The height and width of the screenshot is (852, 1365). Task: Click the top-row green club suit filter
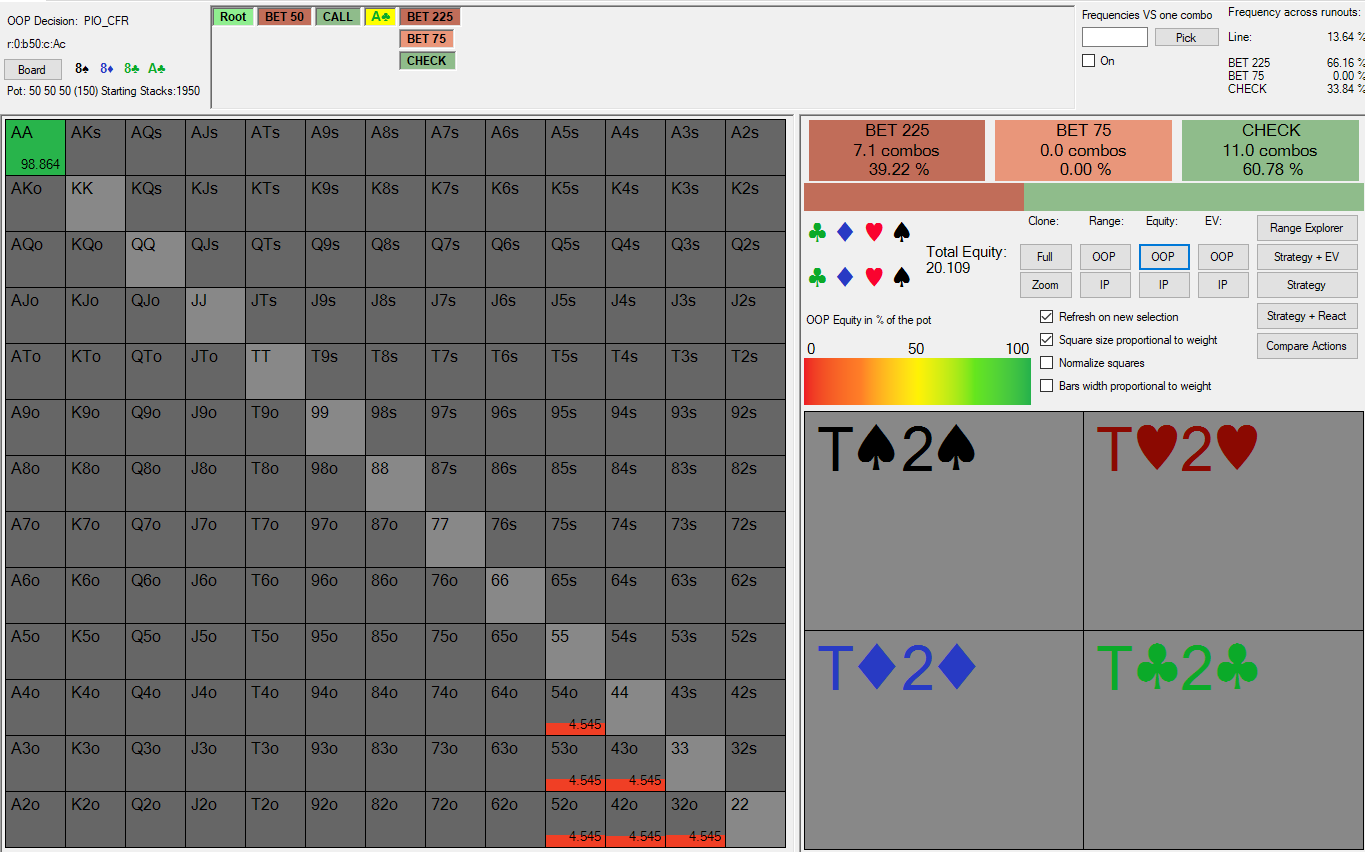pyautogui.click(x=817, y=232)
